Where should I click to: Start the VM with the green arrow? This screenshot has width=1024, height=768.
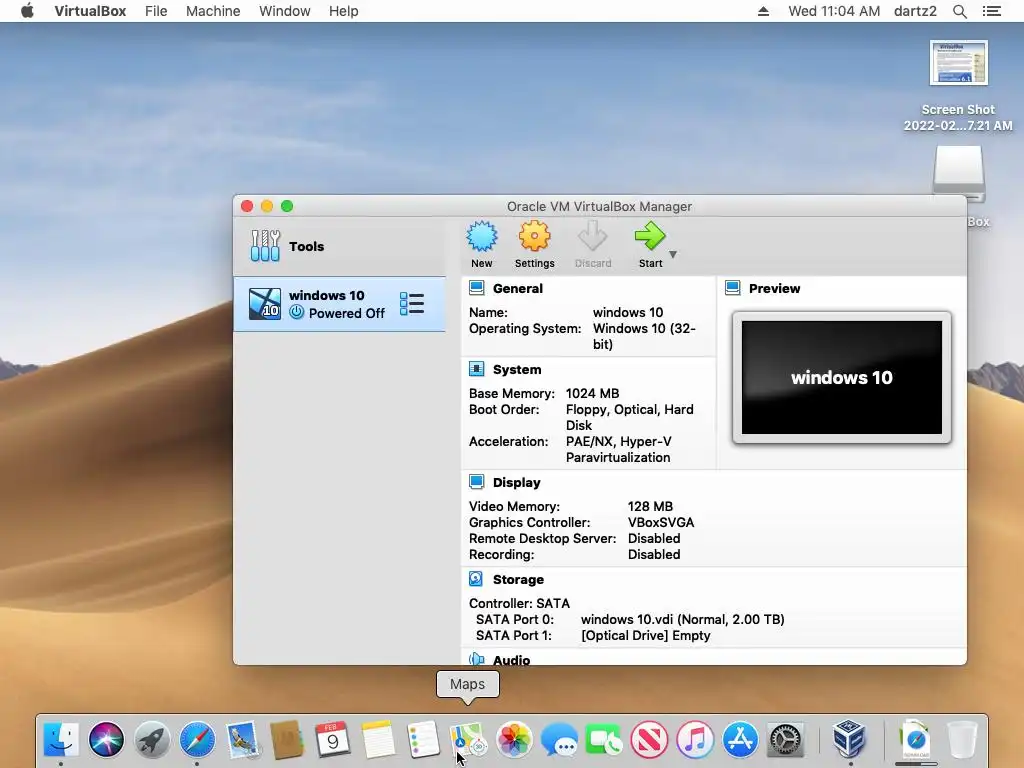click(x=650, y=236)
